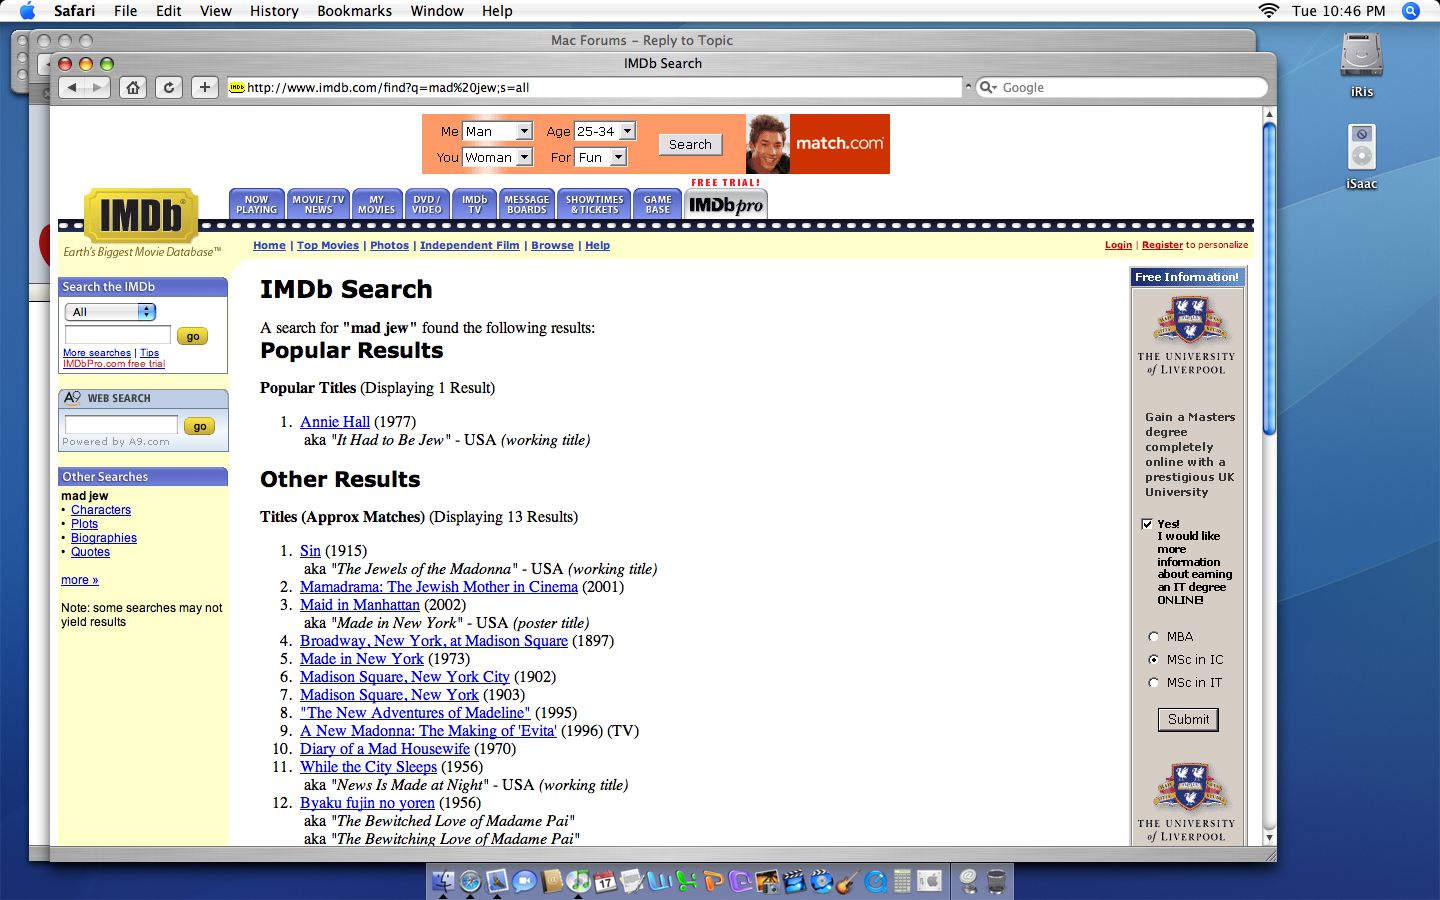1440x900 pixels.
Task: Uncheck the 'Yes! I would like' checkbox
Action: click(x=1147, y=524)
